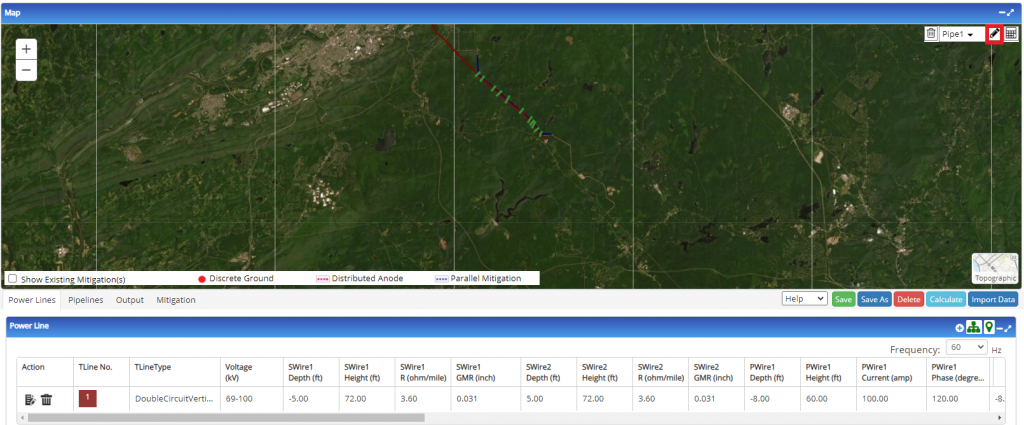The height and width of the screenshot is (425, 1024).
Task: Switch to Topographic map thumbnail
Action: point(994,268)
